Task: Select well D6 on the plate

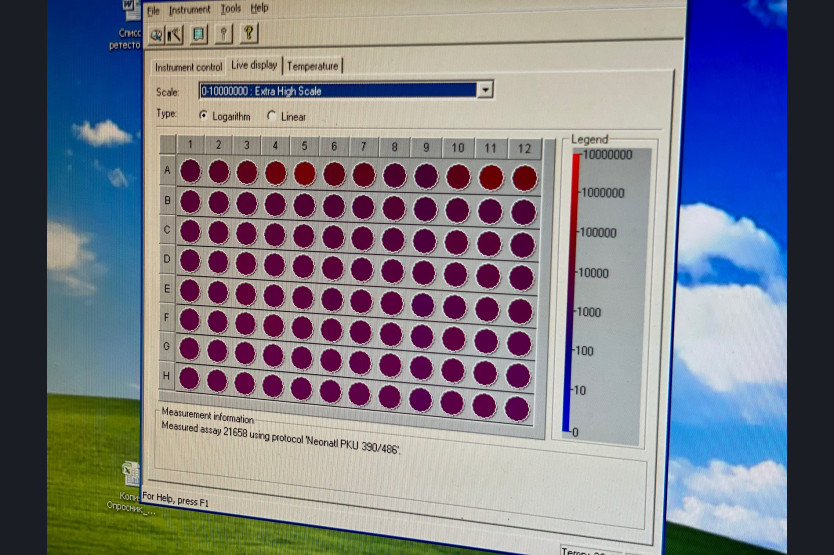Action: [332, 268]
